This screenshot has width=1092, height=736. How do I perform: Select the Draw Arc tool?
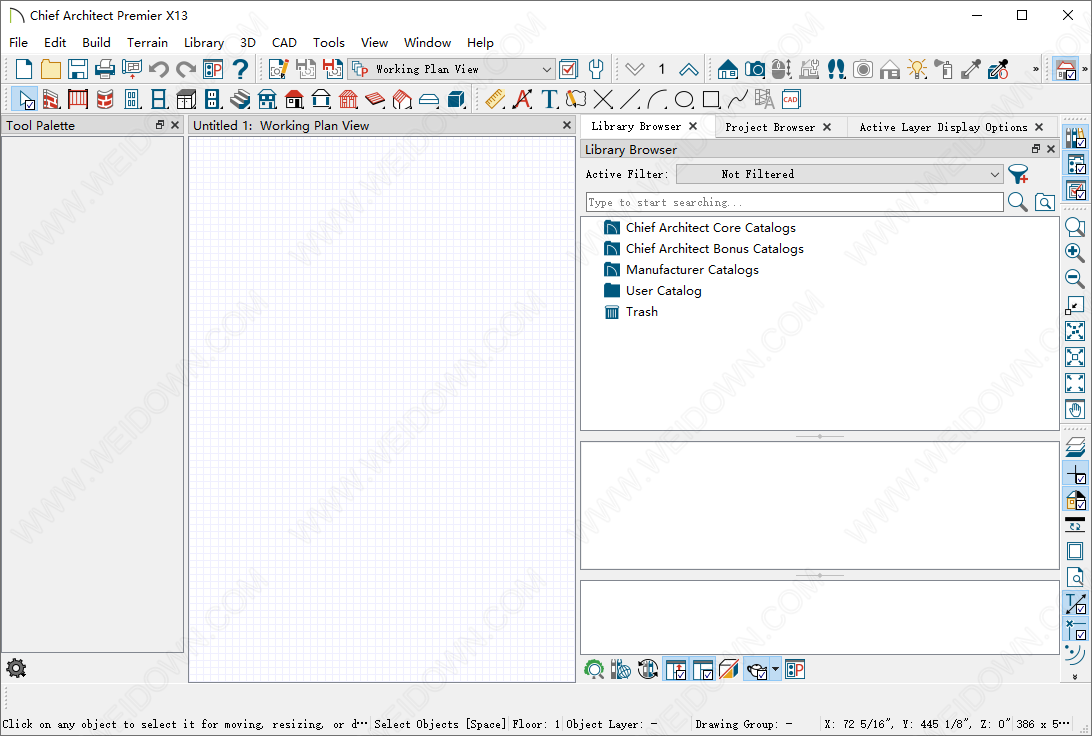(x=657, y=100)
